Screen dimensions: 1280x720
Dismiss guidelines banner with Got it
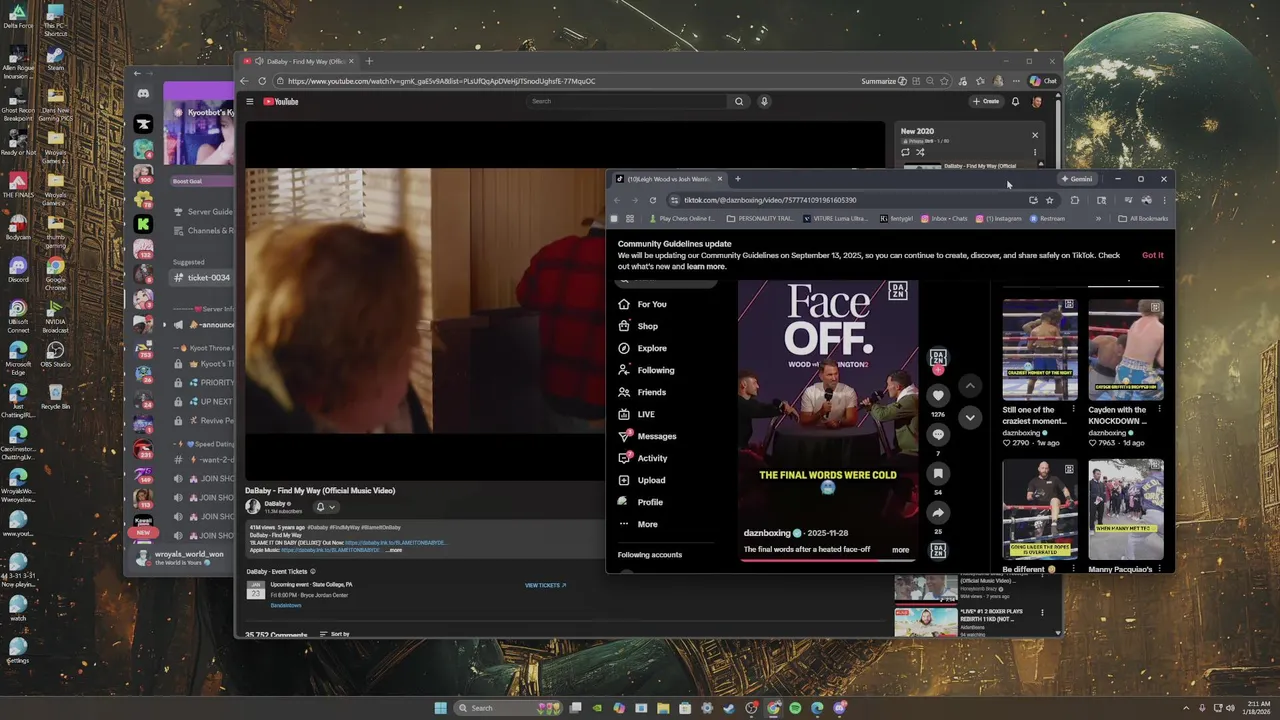pyautogui.click(x=1153, y=255)
